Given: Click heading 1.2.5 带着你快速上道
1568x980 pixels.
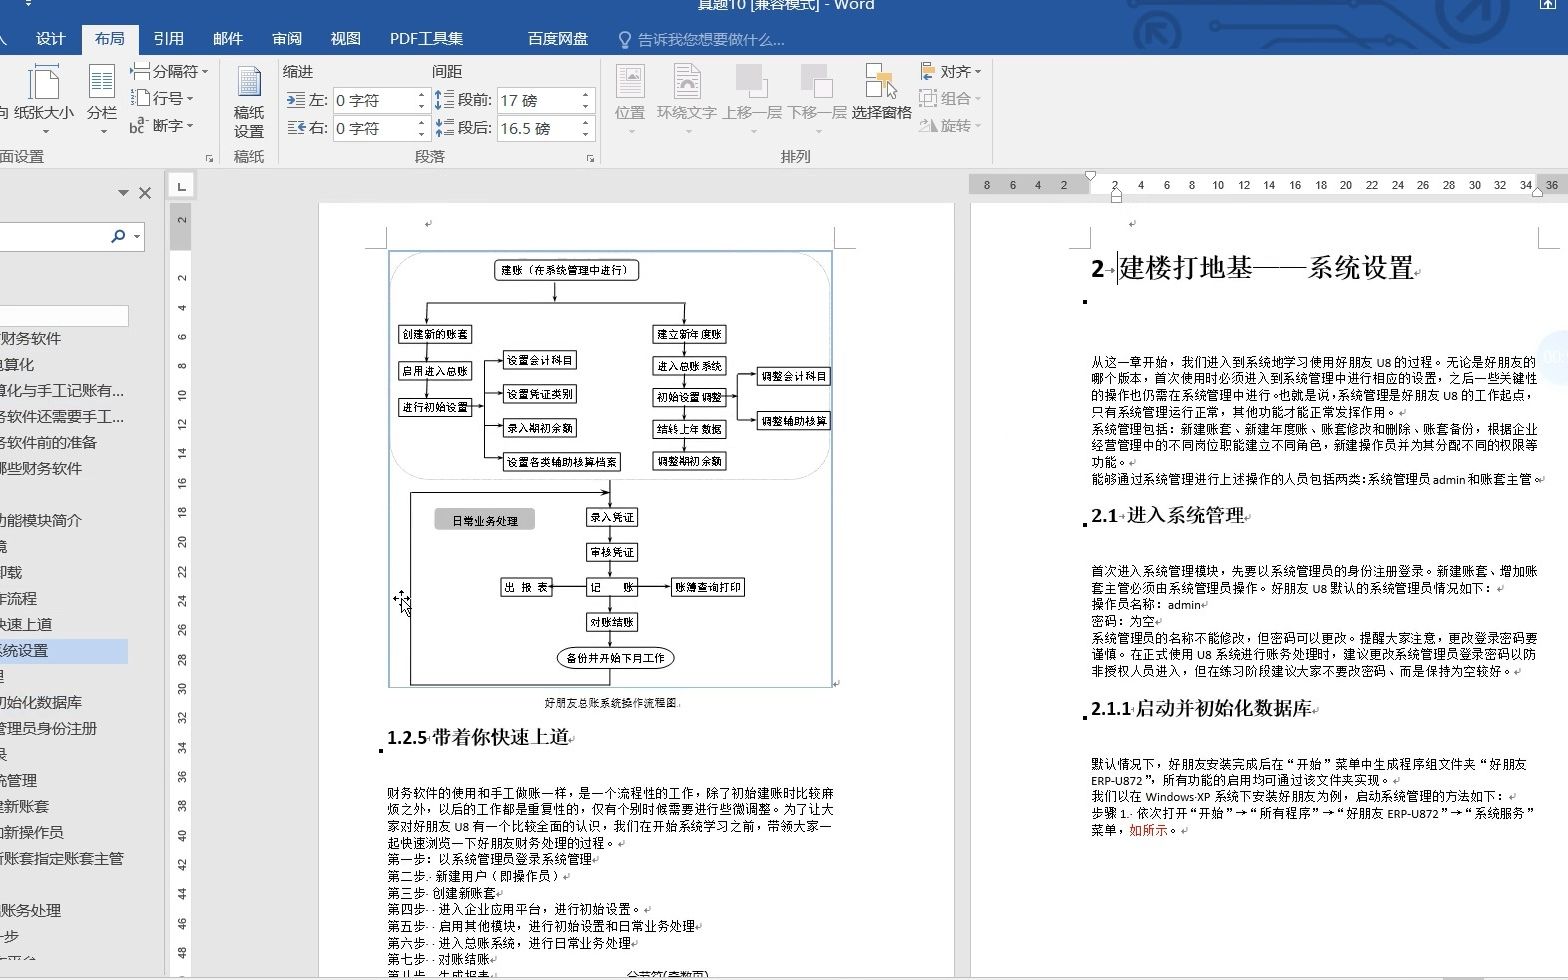Looking at the screenshot, I should (x=478, y=738).
